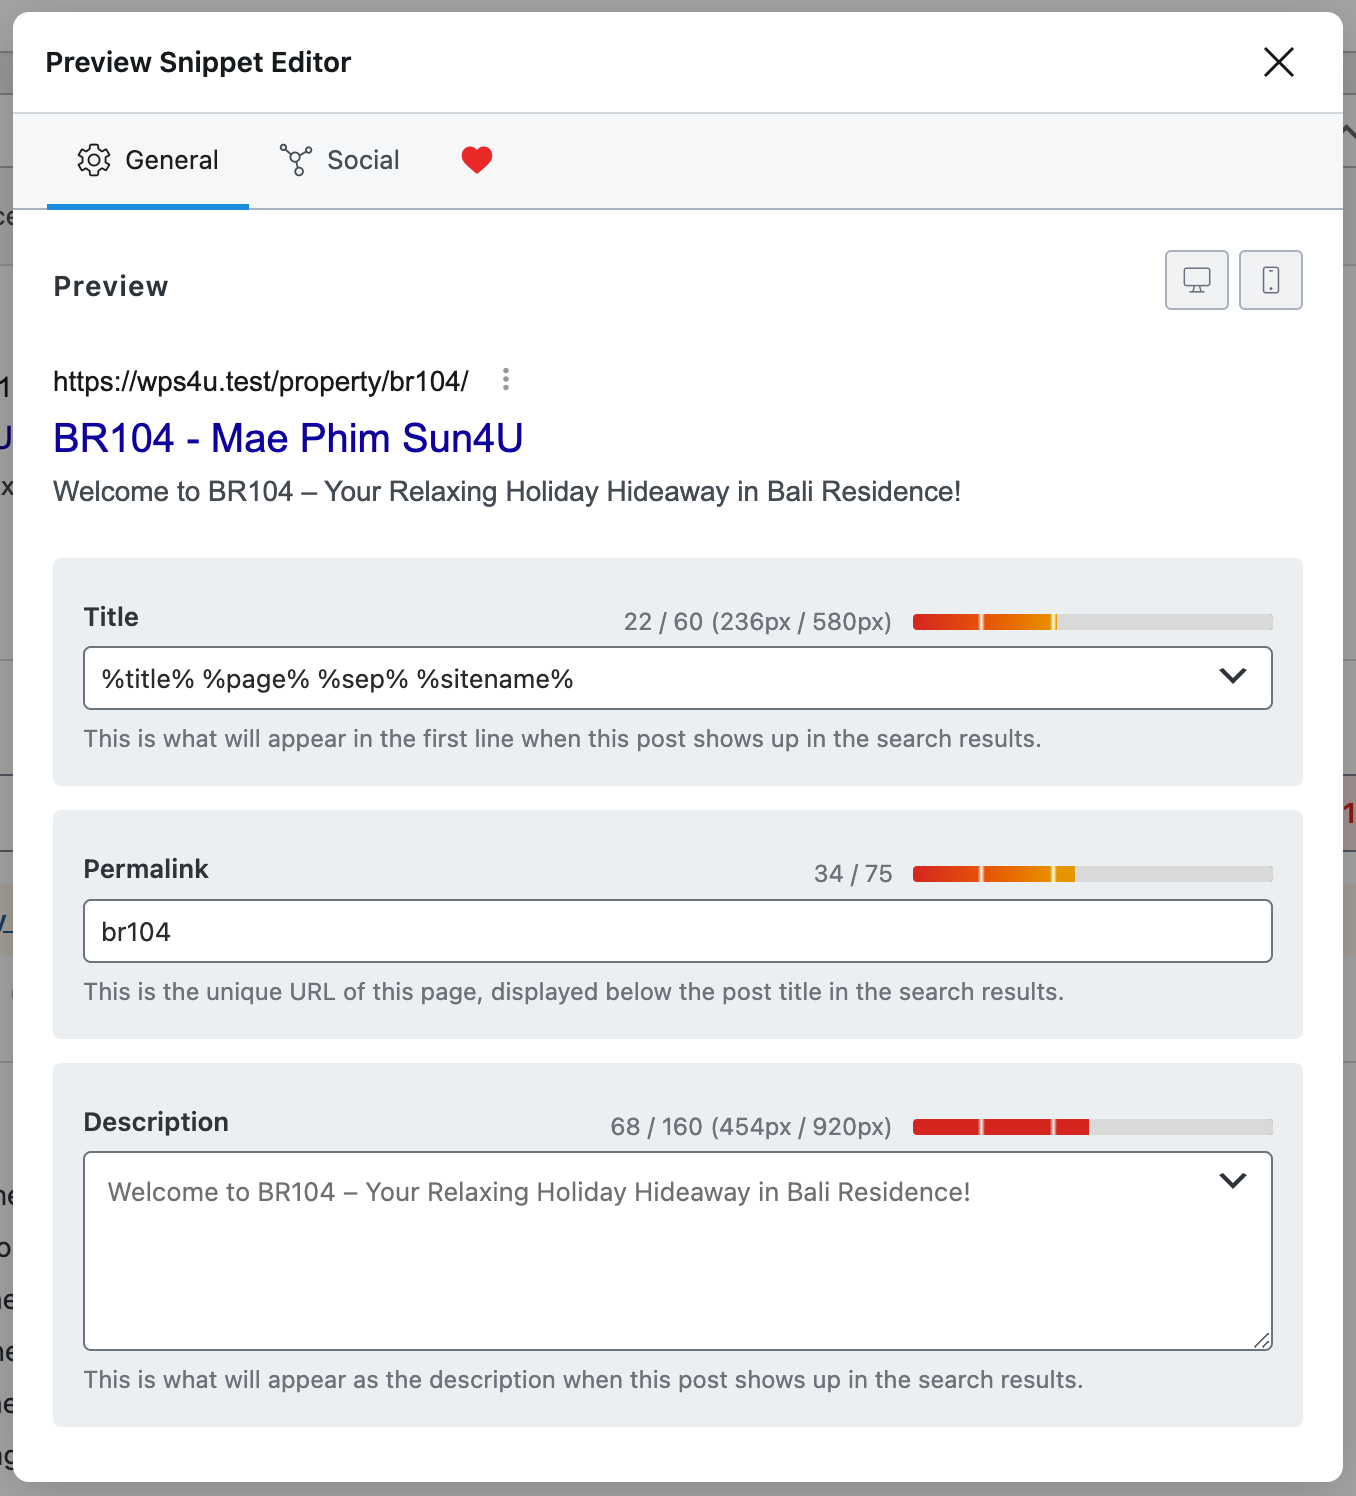Switch to mobile preview icon
Image resolution: width=1356 pixels, height=1496 pixels.
1270,280
